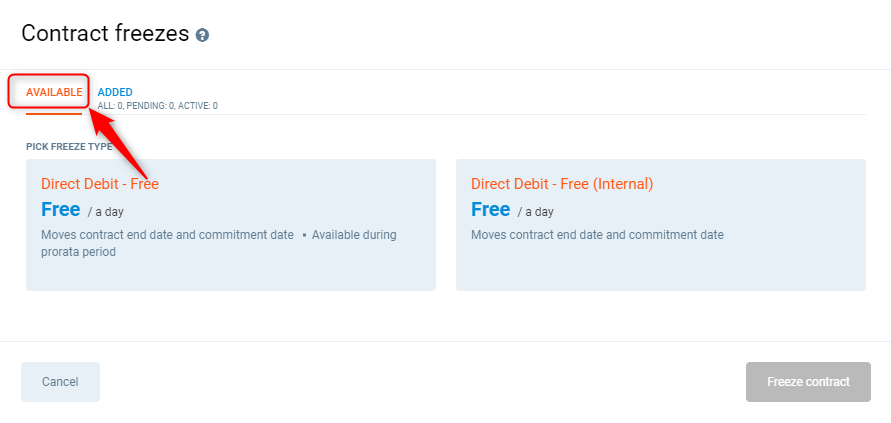
Task: Click the PICK FREEZE TYPE label
Action: click(69, 147)
